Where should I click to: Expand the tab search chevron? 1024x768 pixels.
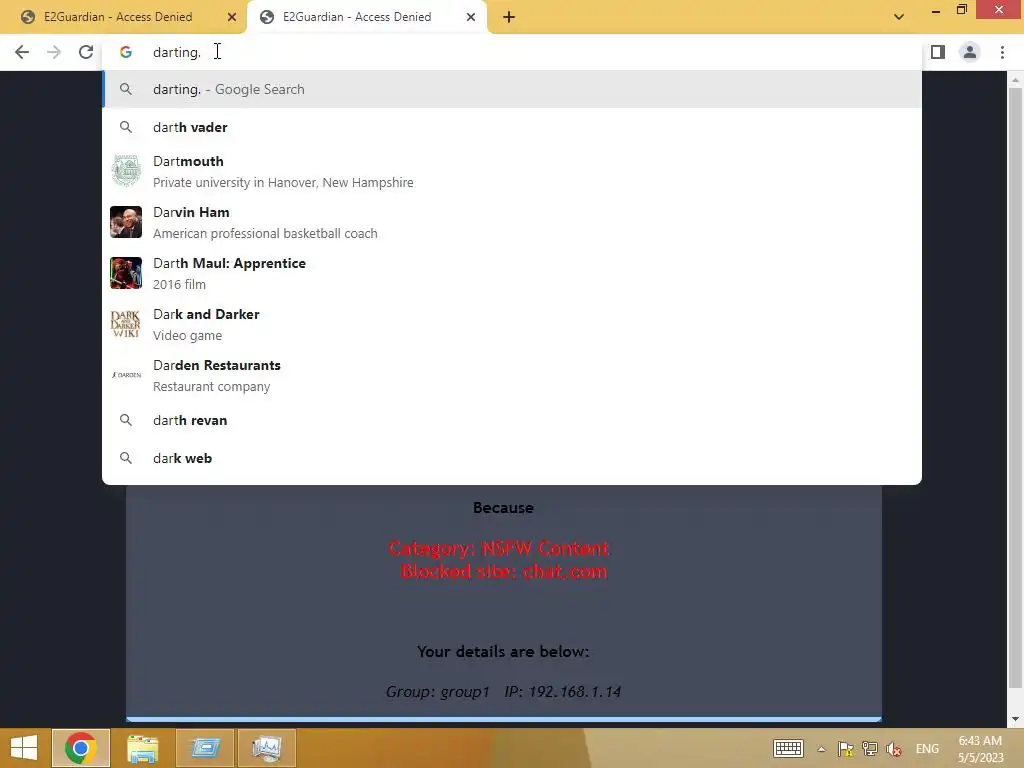click(x=899, y=17)
